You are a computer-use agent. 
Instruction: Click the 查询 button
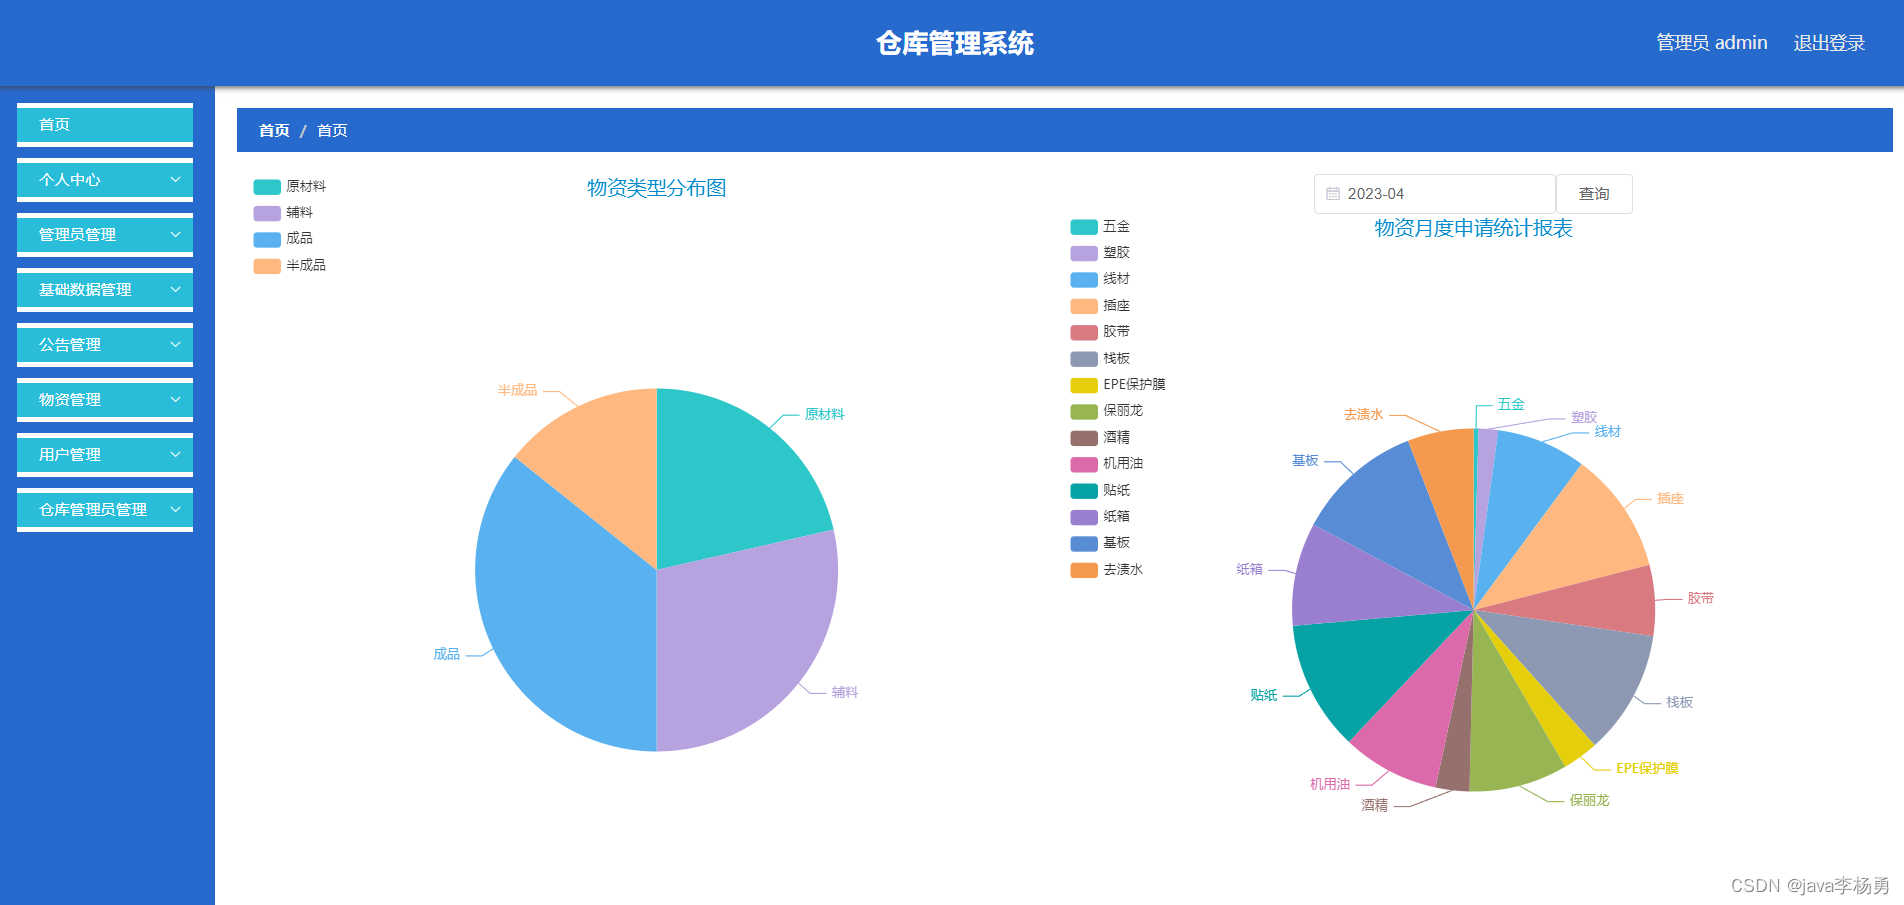point(1593,193)
